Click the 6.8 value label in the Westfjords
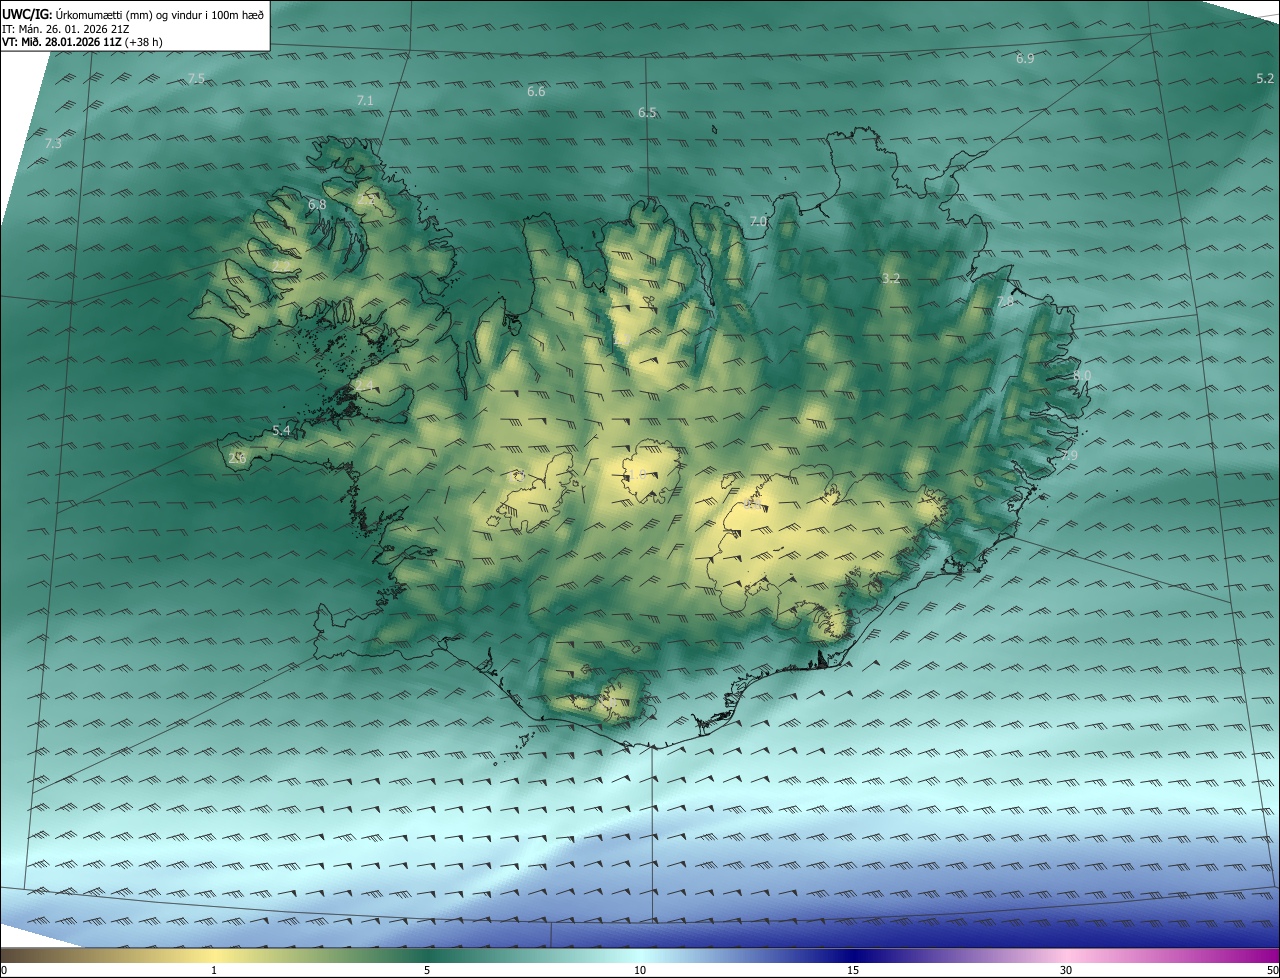 pos(317,204)
